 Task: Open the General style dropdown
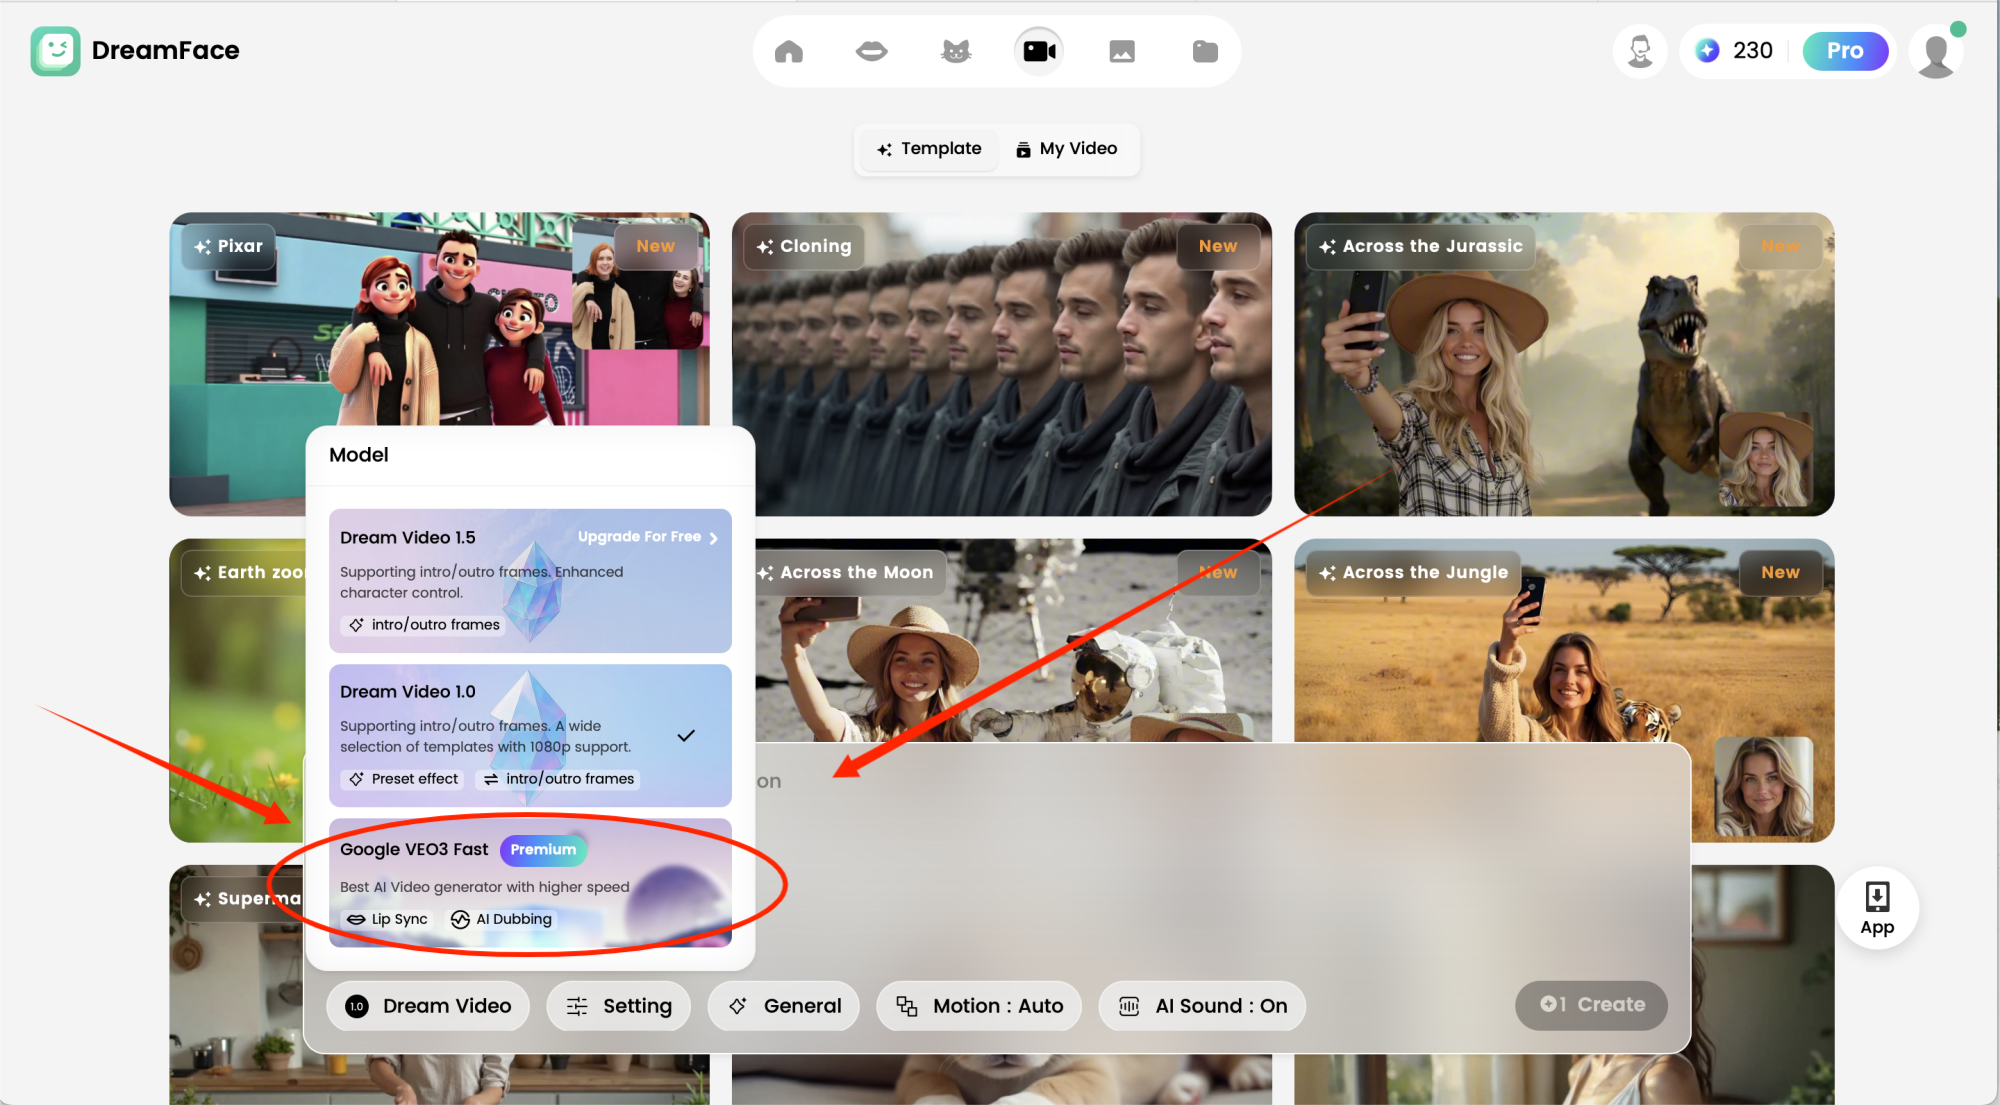coord(784,1006)
